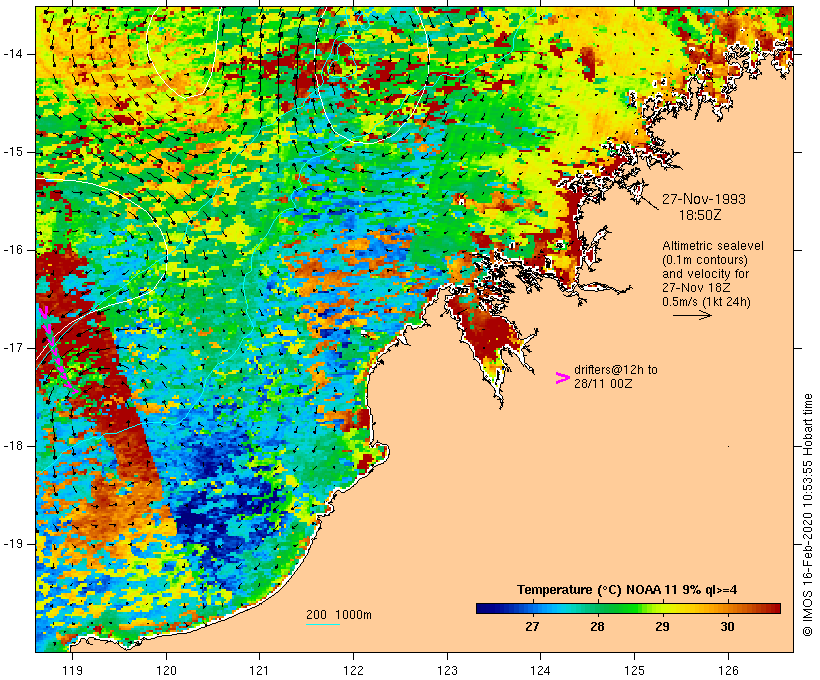Click the magenta drifter track on the map

click(x=58, y=349)
